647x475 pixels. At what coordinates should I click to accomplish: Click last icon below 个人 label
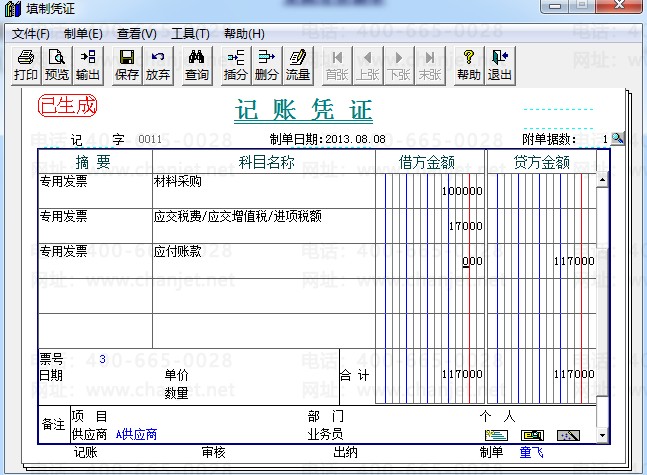[568, 435]
